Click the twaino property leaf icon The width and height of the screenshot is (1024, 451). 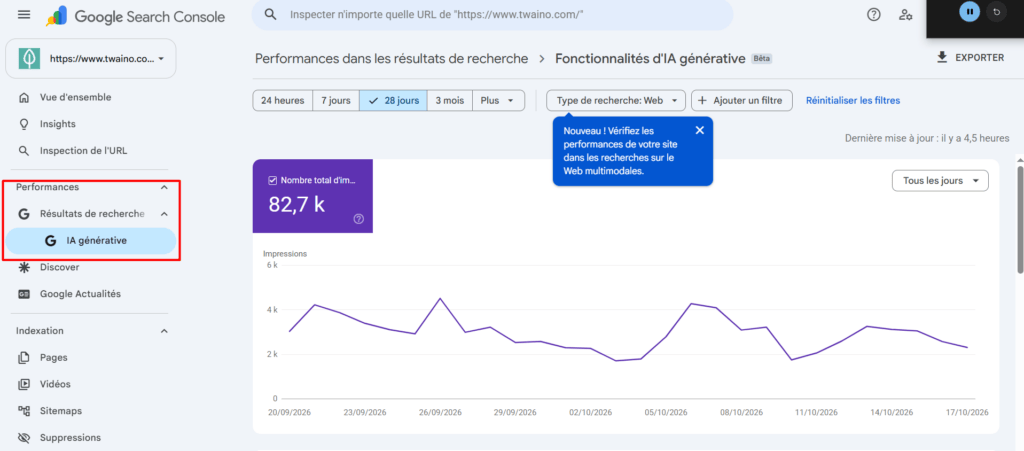click(x=27, y=58)
